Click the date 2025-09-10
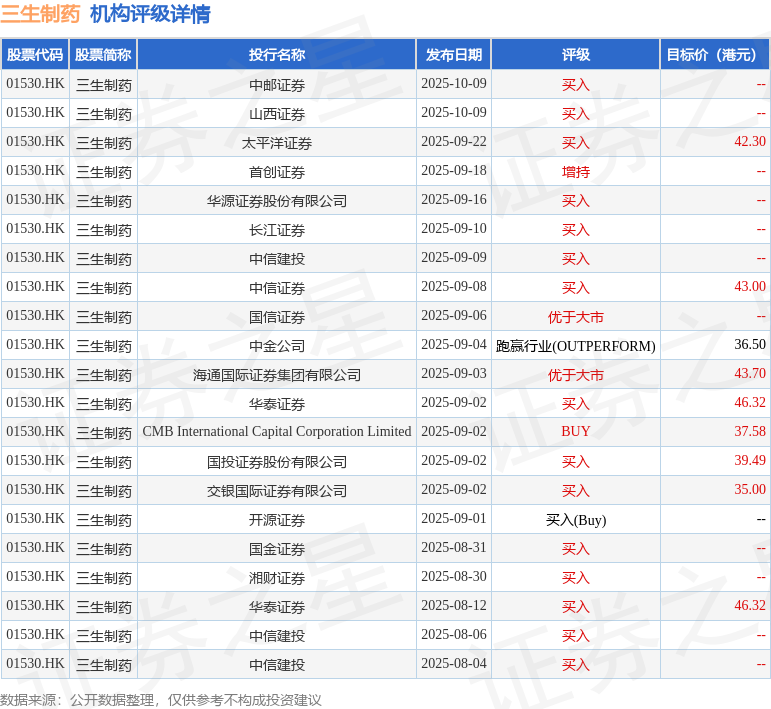This screenshot has width=771, height=709. [453, 229]
